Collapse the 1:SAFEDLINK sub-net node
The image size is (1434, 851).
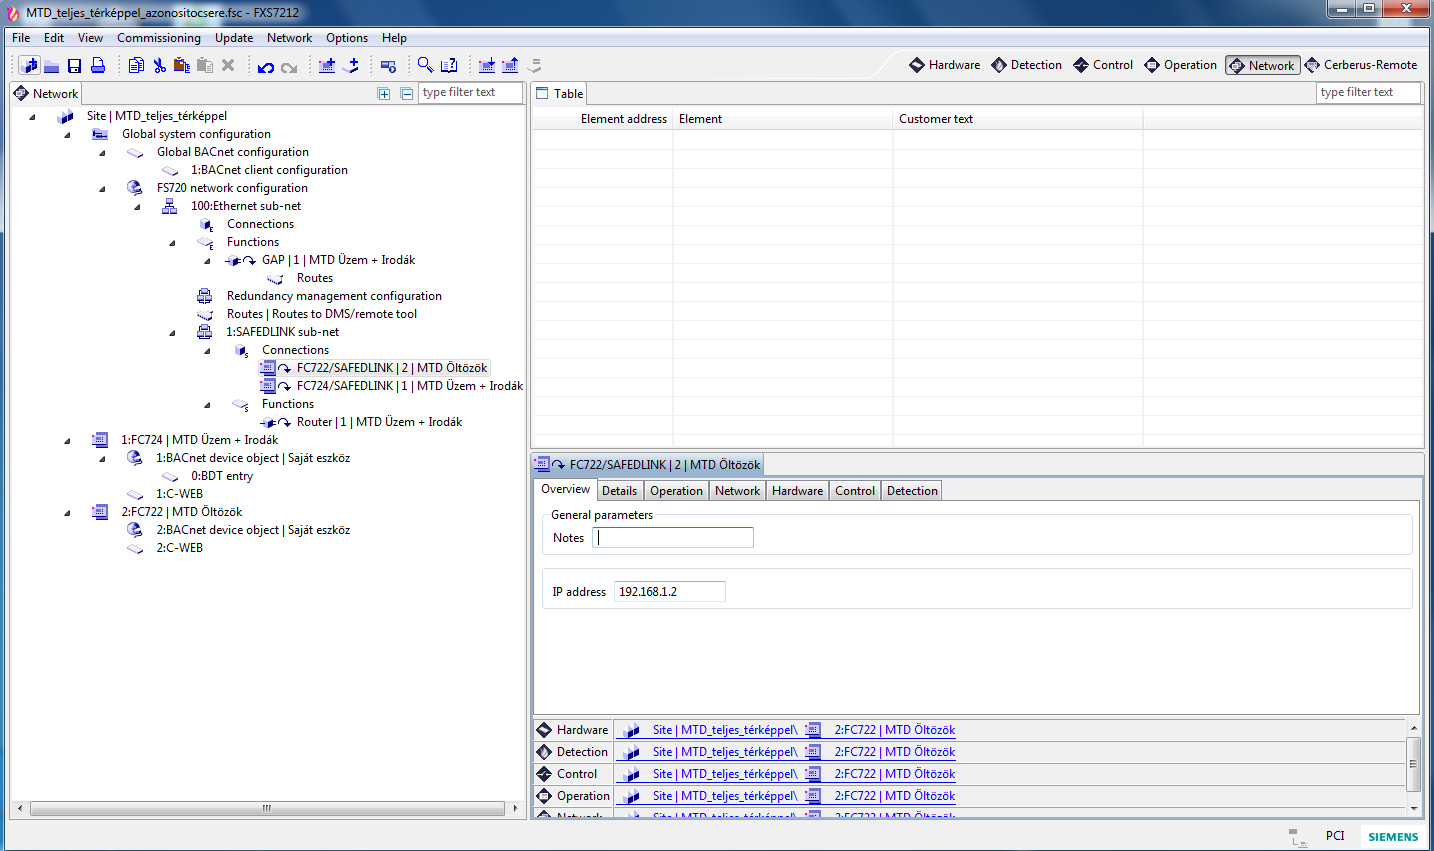coord(172,333)
